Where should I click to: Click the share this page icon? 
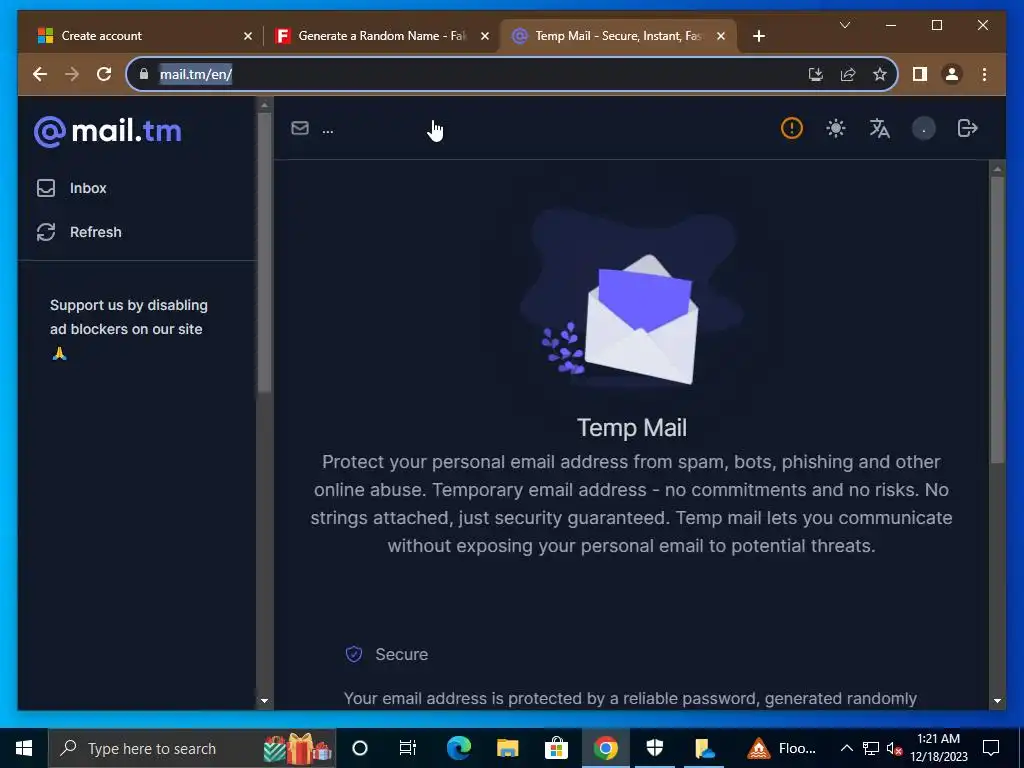[x=848, y=74]
